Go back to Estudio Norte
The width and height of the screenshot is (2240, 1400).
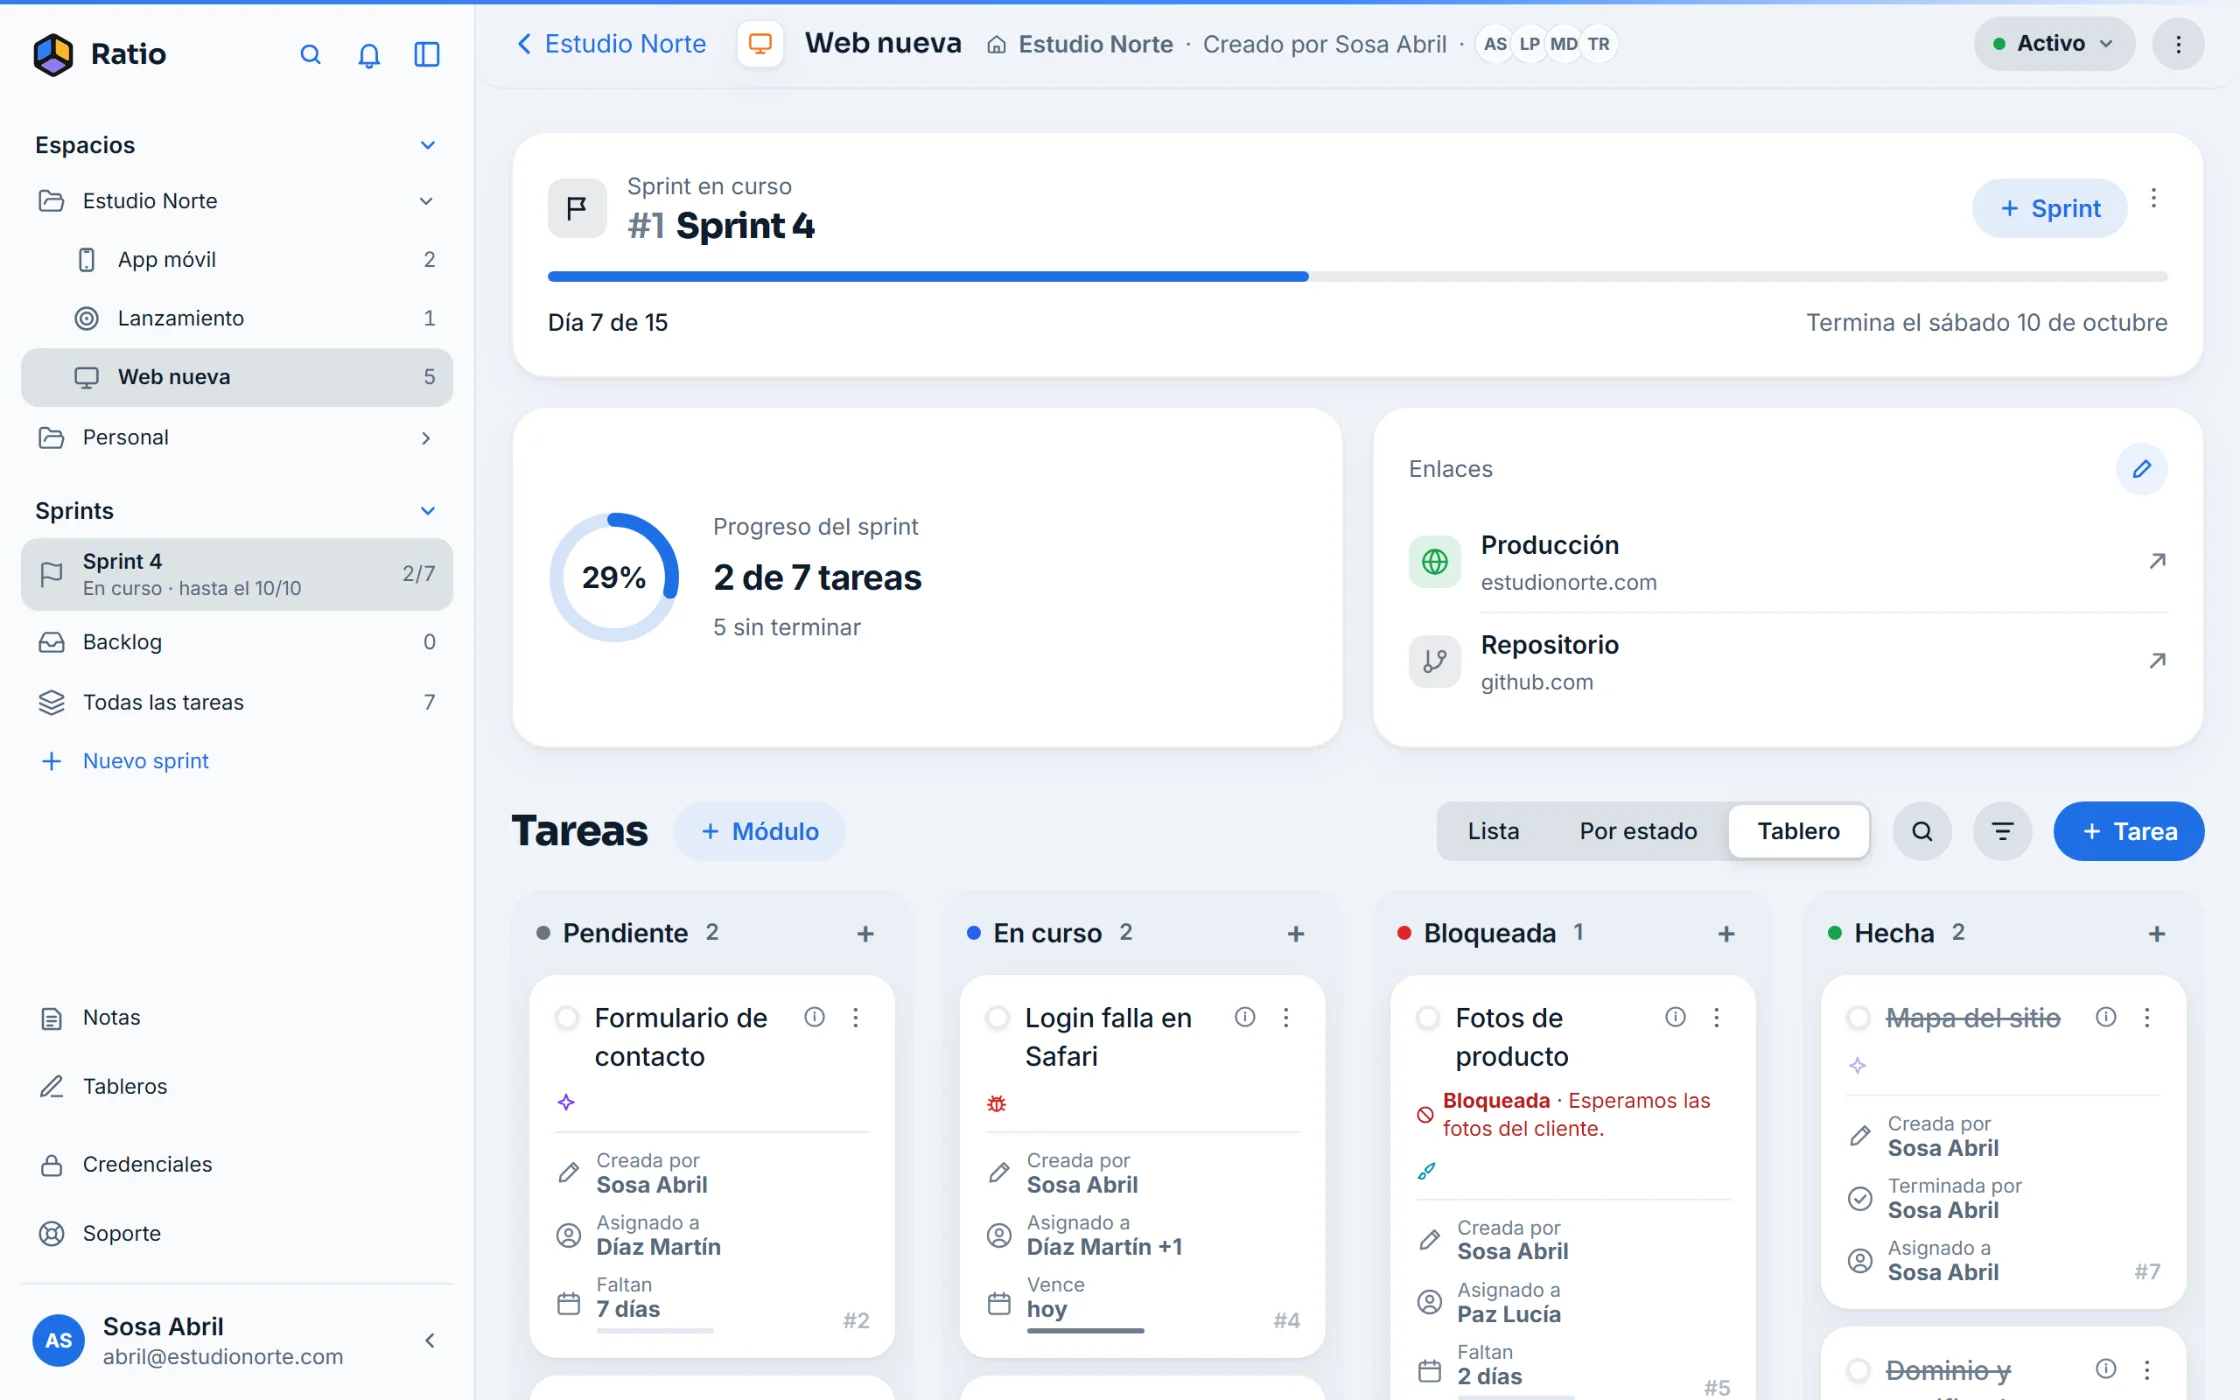coord(611,44)
